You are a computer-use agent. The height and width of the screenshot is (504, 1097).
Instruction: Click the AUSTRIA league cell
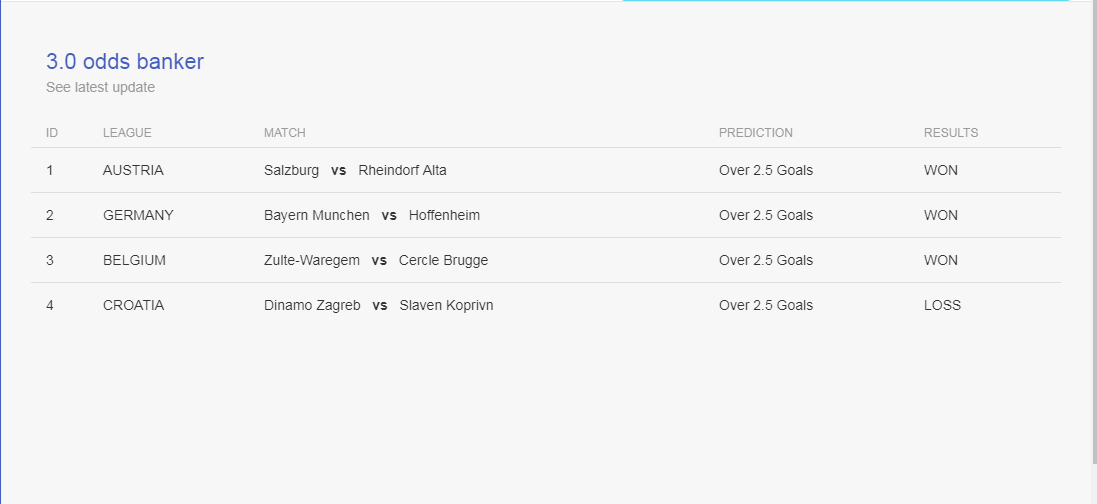[133, 170]
